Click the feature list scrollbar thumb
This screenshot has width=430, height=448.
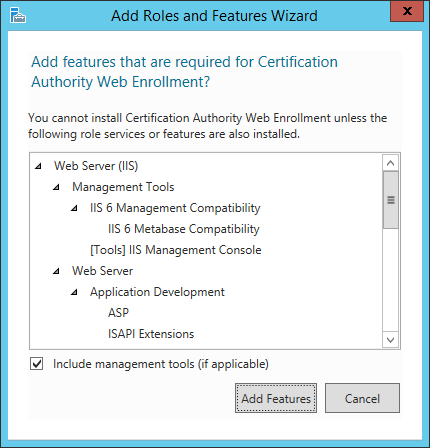click(x=391, y=200)
